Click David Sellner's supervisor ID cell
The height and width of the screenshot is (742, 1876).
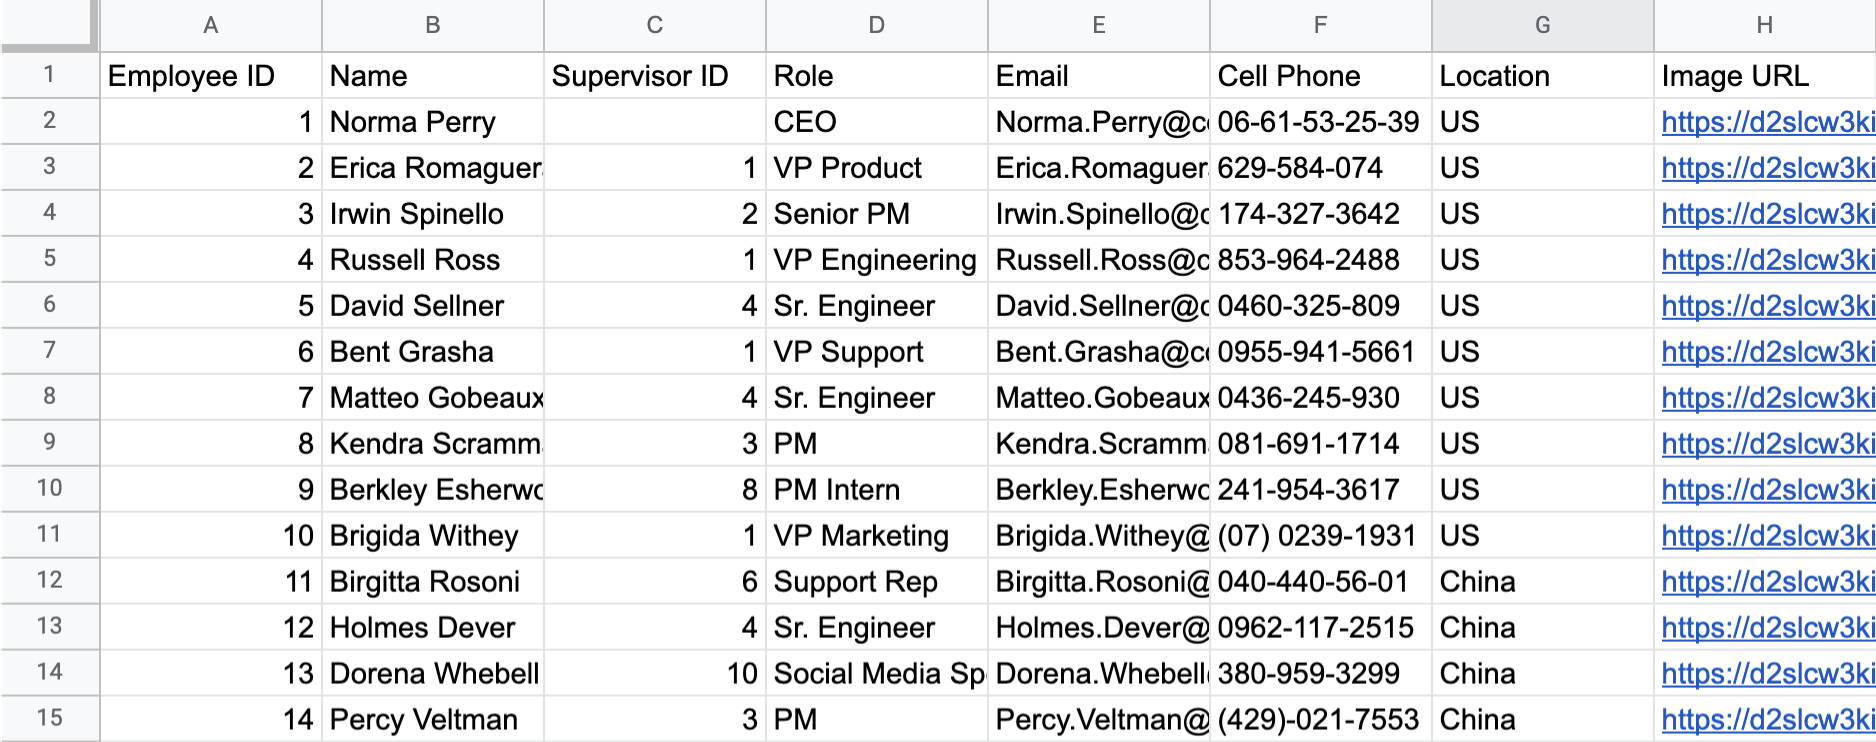pyautogui.click(x=655, y=305)
